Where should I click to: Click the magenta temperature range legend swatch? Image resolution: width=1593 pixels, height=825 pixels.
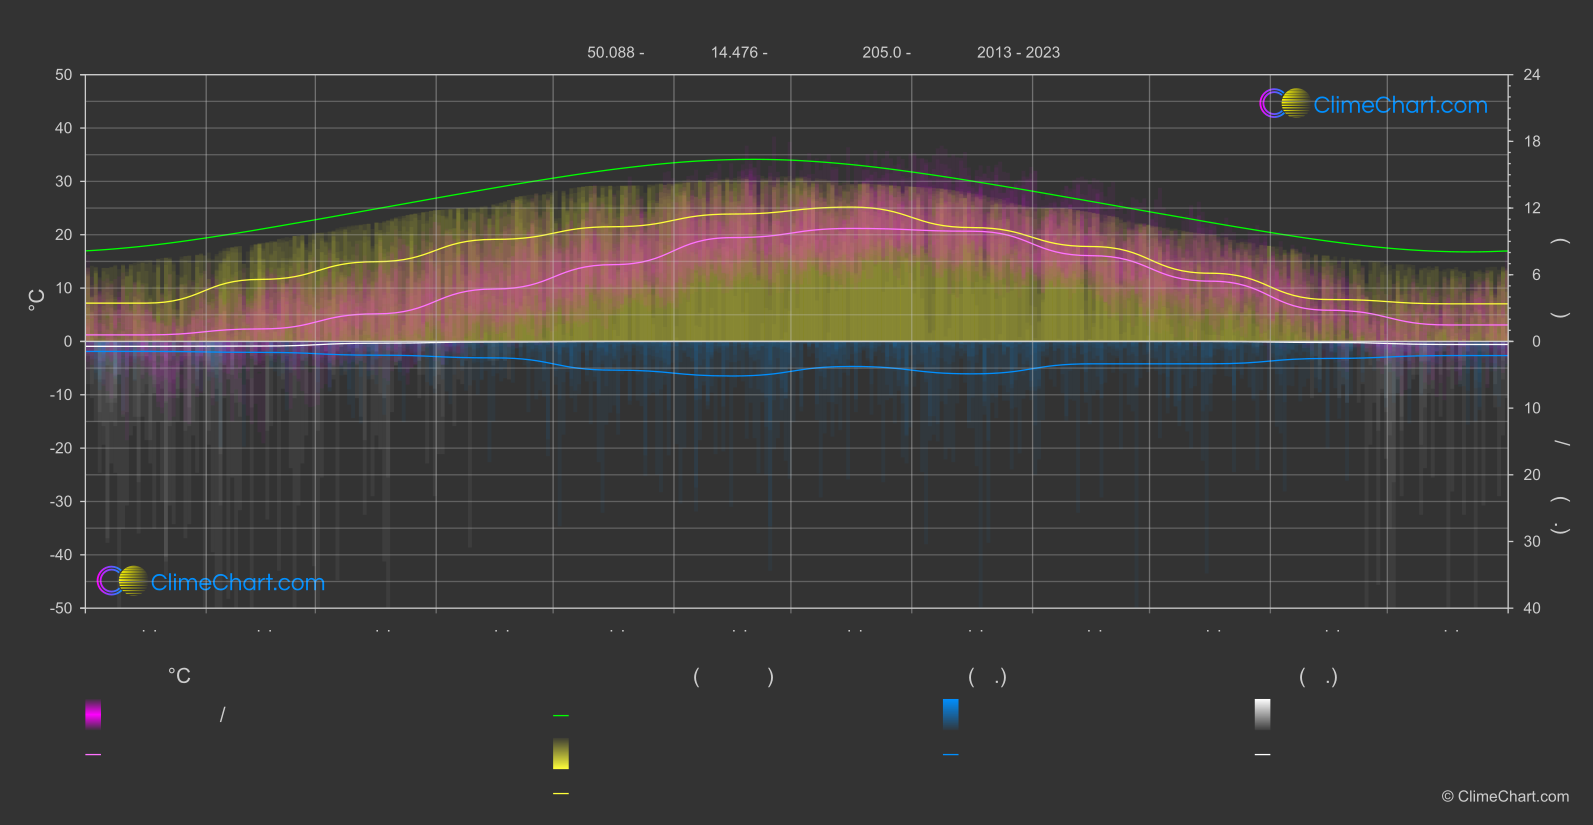[93, 714]
